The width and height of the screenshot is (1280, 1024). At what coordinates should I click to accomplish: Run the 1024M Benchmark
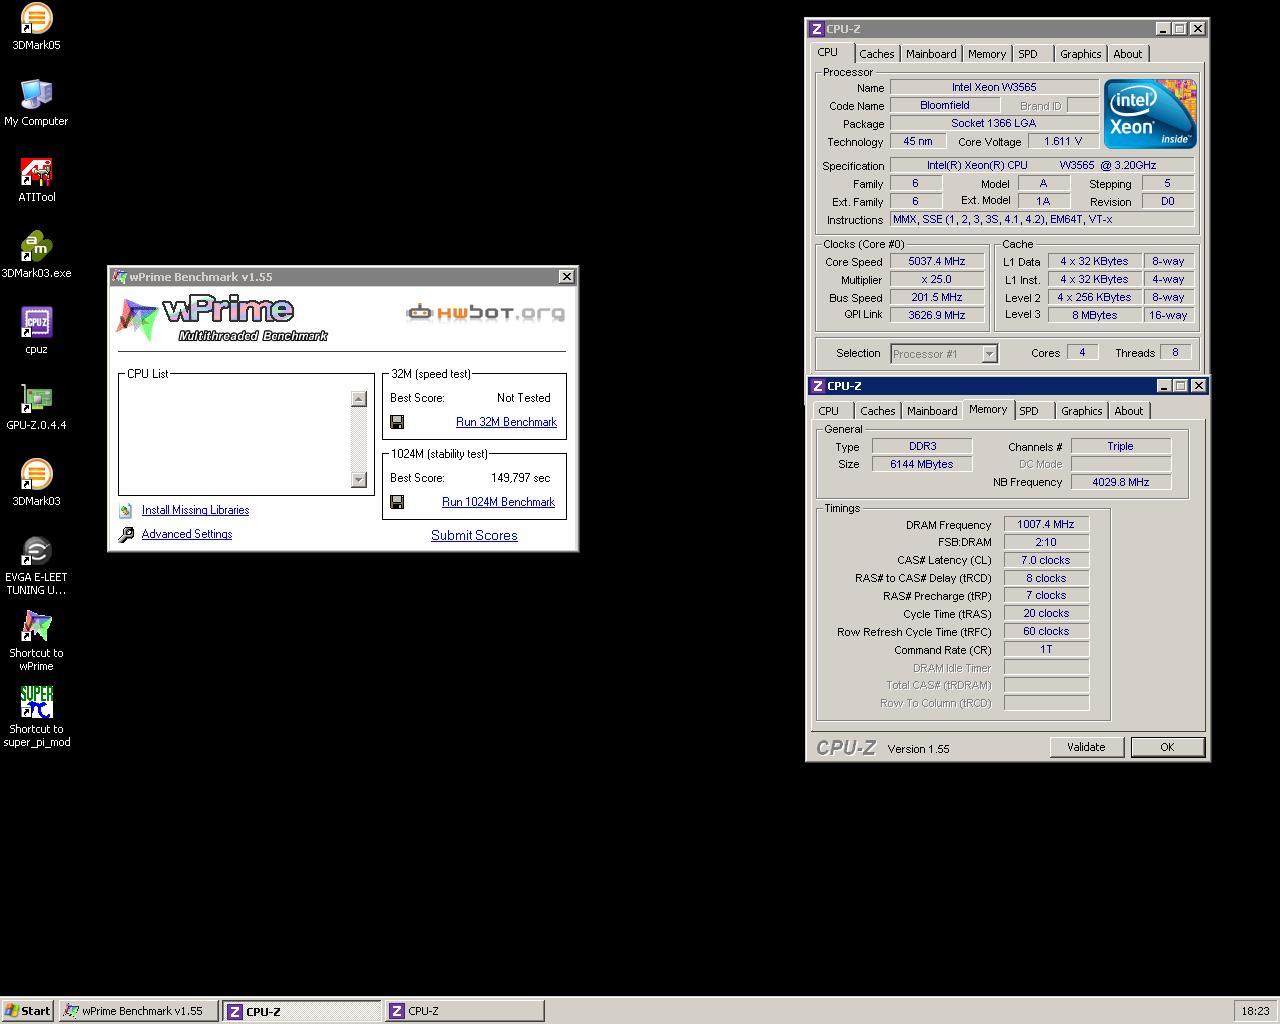(498, 502)
